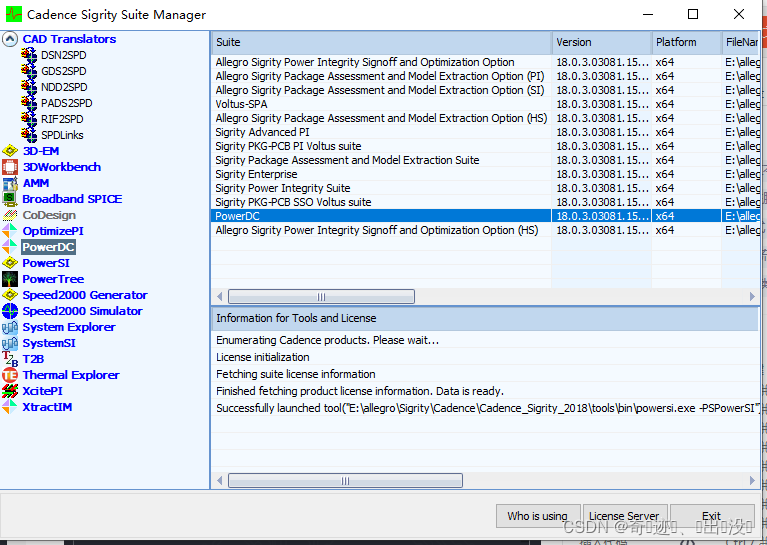Click the Cadence Sigrity title bar icon

click(x=13, y=14)
